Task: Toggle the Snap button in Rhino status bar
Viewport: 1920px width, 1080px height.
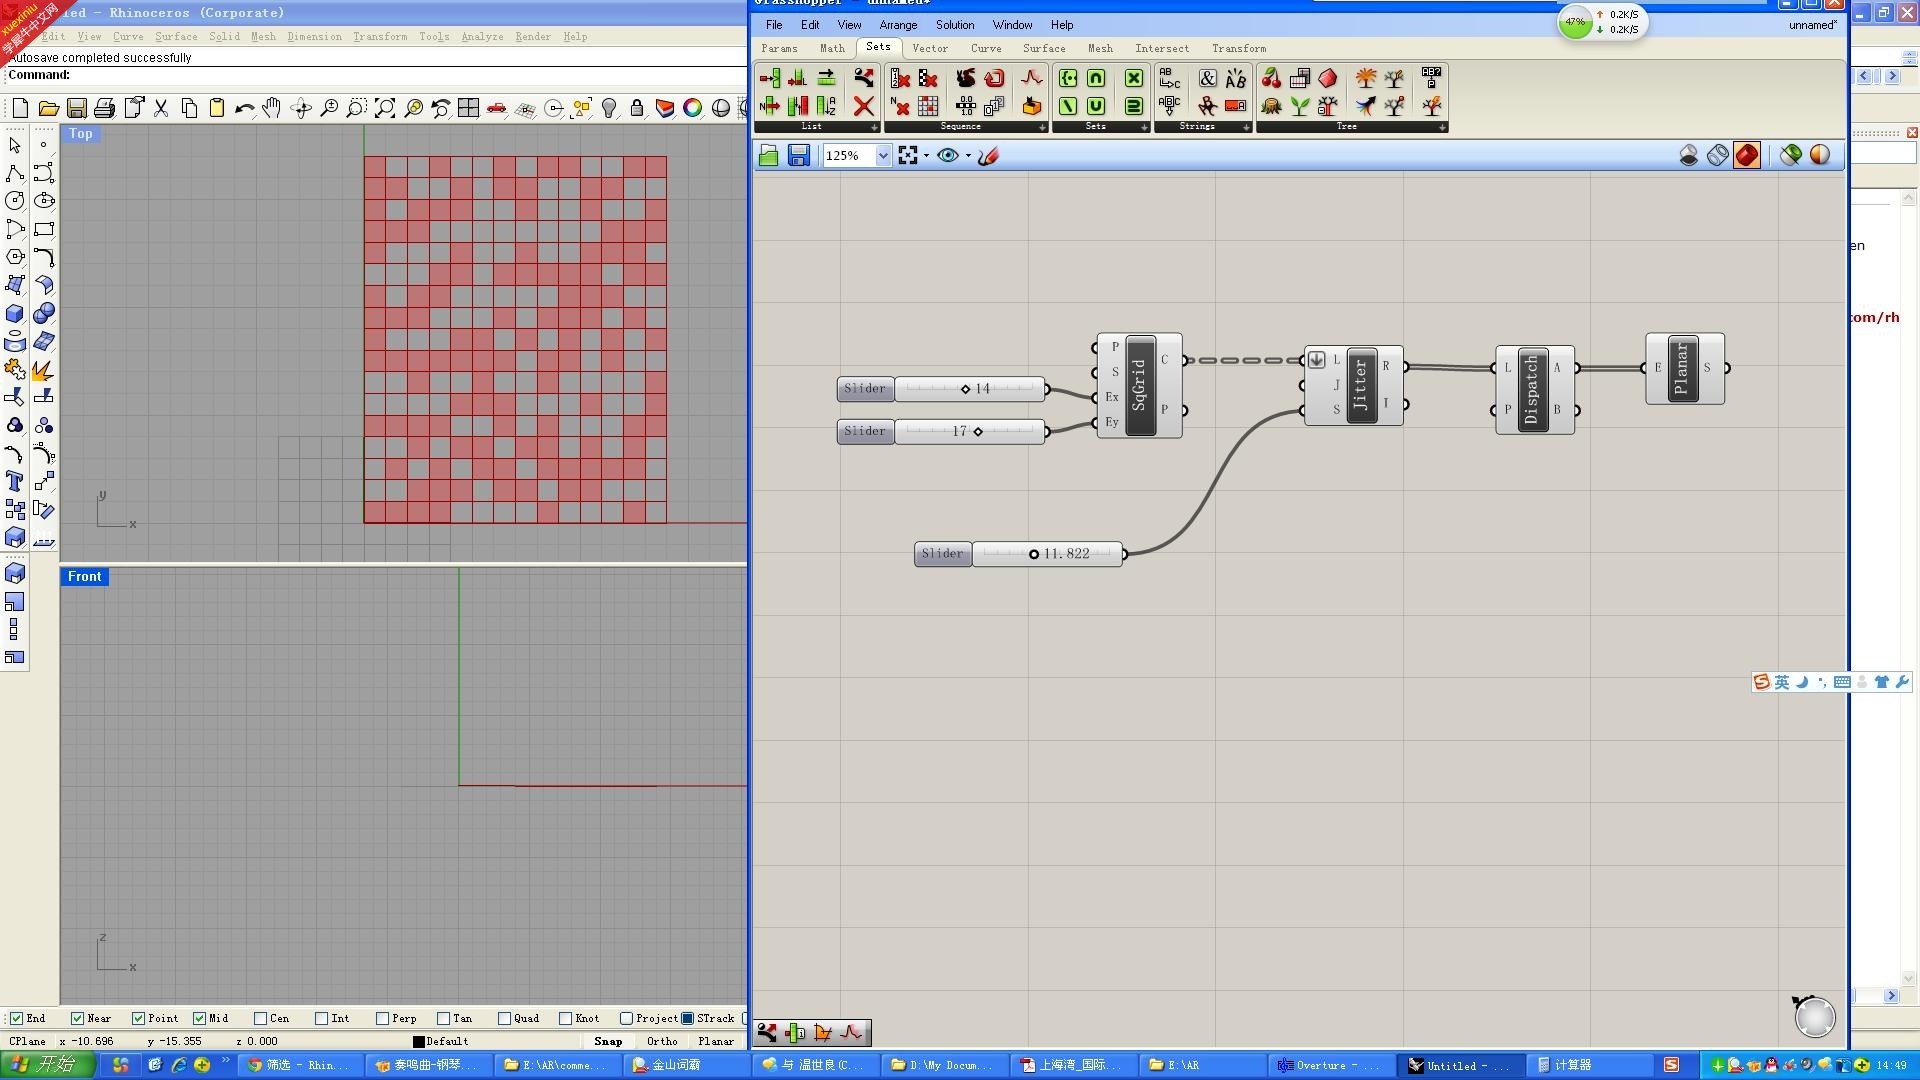Action: point(608,1041)
